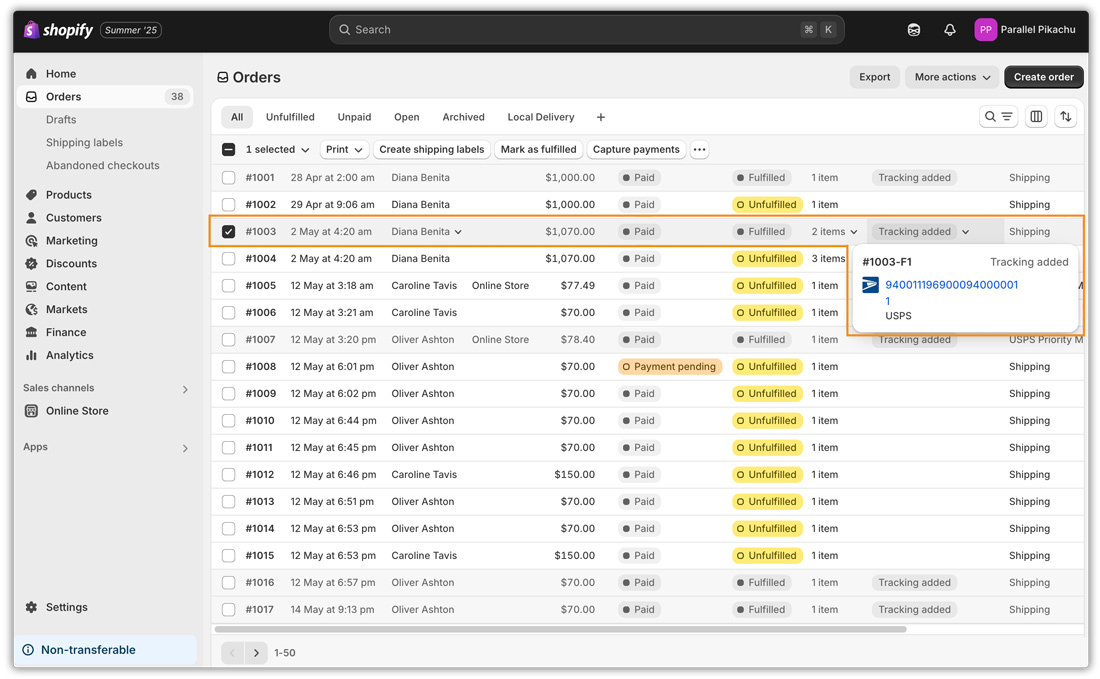
Task: Click the Discounts badge icon
Action: coord(31,264)
